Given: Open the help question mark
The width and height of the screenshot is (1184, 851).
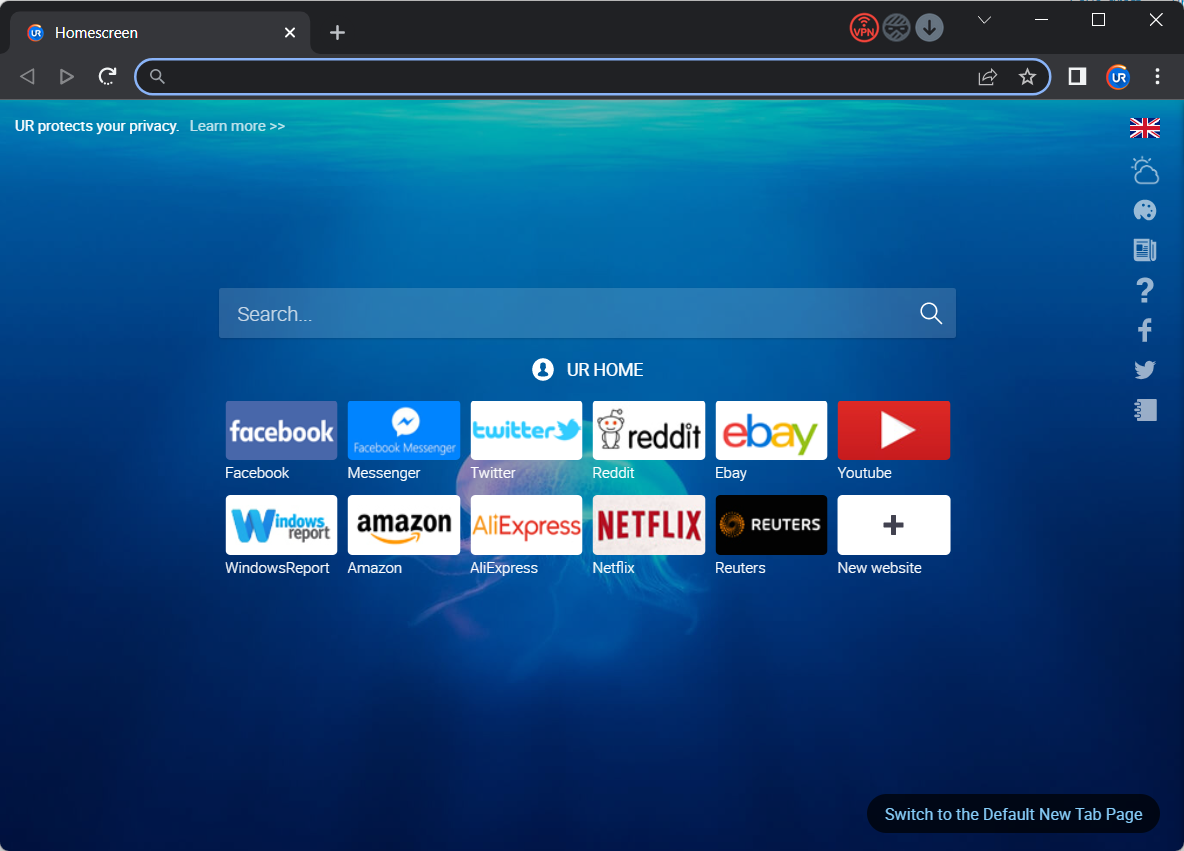Looking at the screenshot, I should point(1145,290).
